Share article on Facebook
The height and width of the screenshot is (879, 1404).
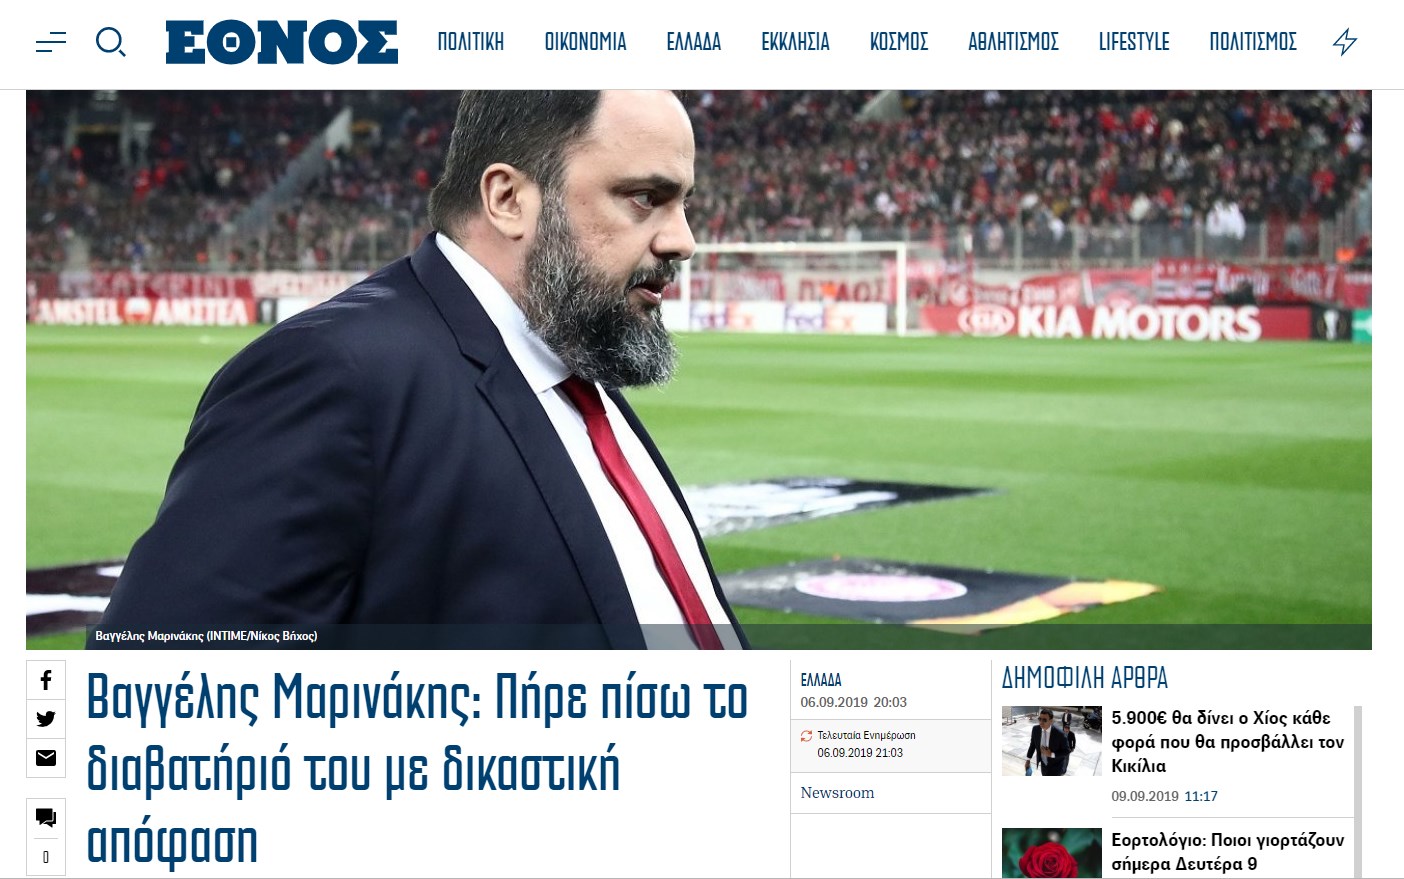[46, 680]
